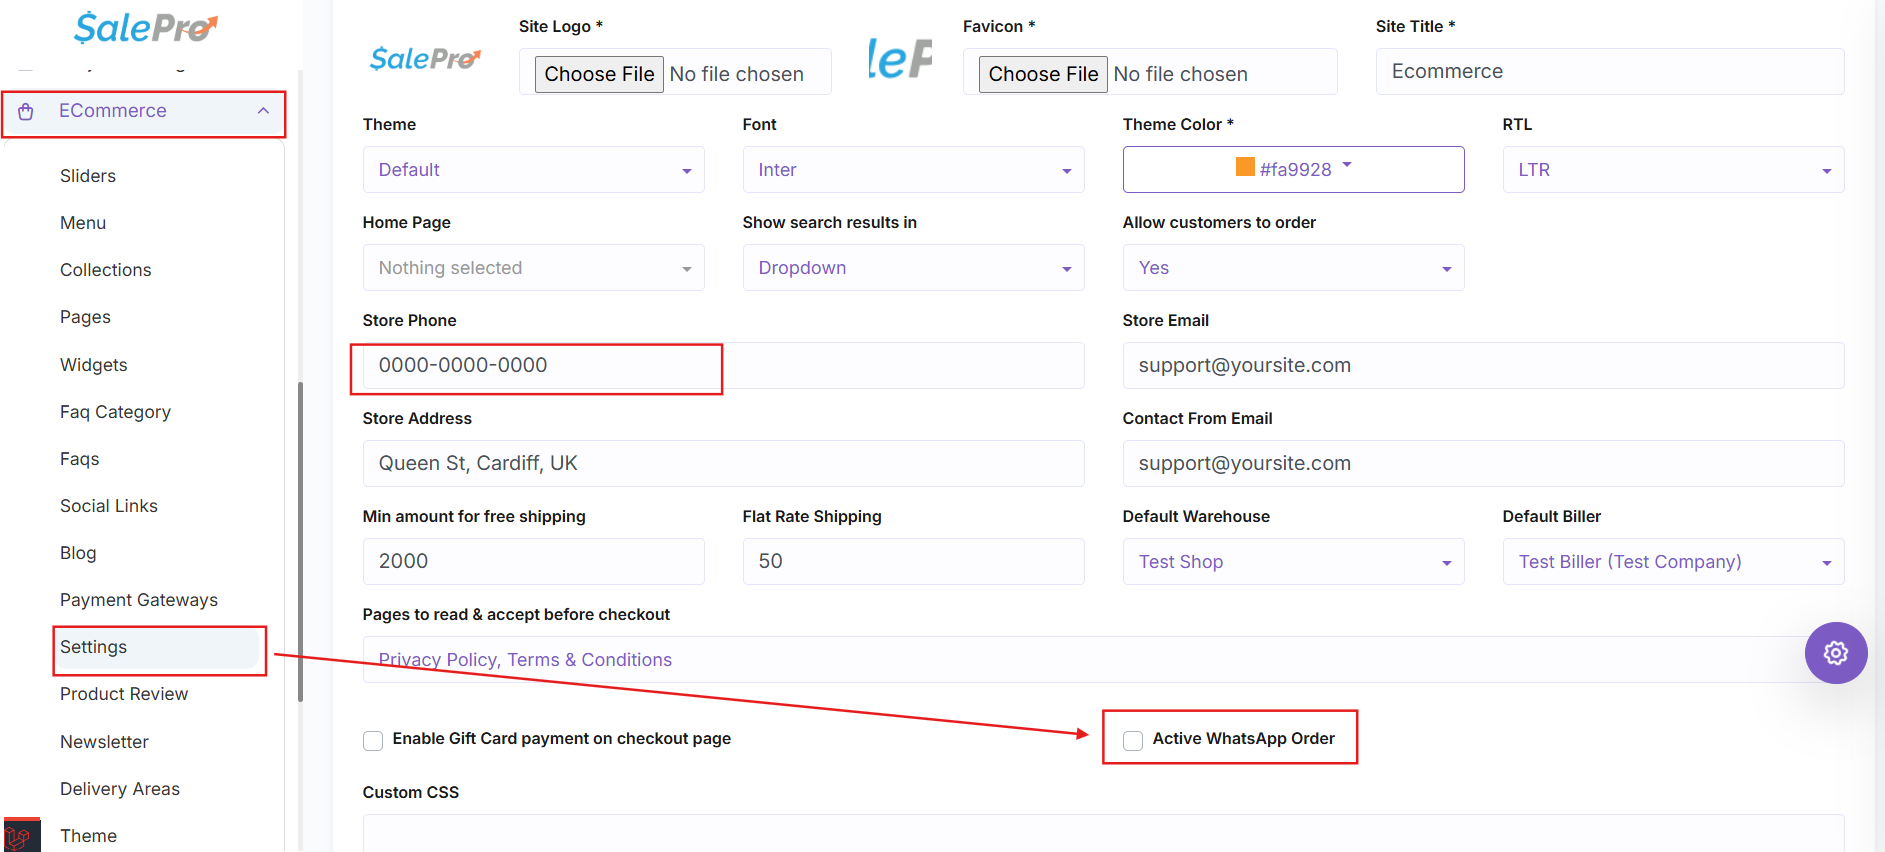Open Collections in the sidebar
This screenshot has height=852, width=1885.
pyautogui.click(x=106, y=270)
